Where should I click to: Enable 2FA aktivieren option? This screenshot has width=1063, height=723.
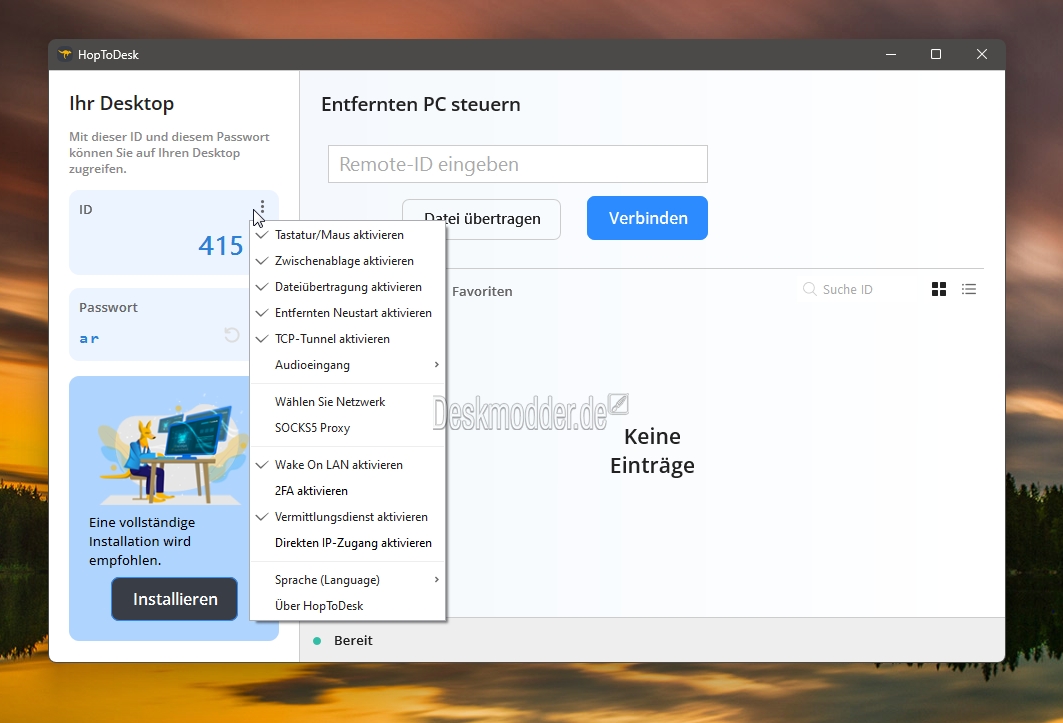click(348, 490)
